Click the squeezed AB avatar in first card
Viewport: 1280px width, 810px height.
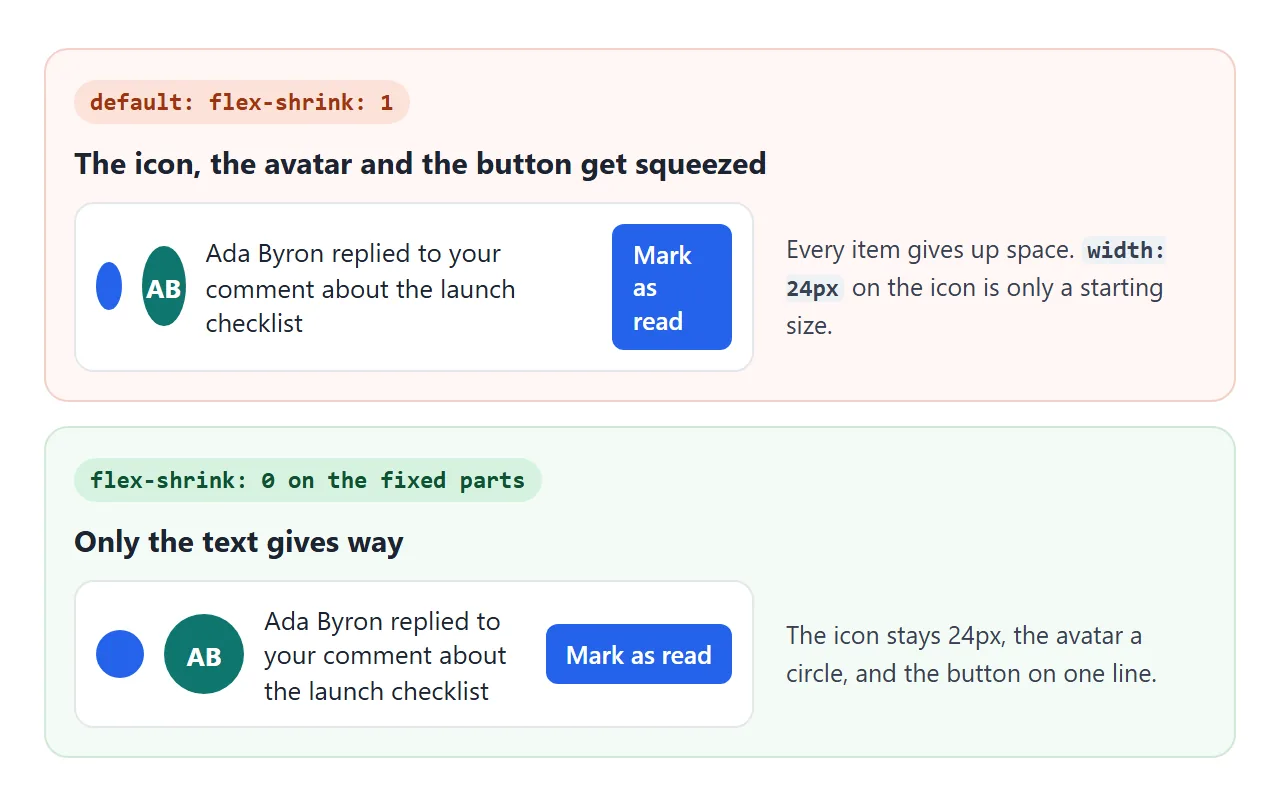pyautogui.click(x=164, y=286)
